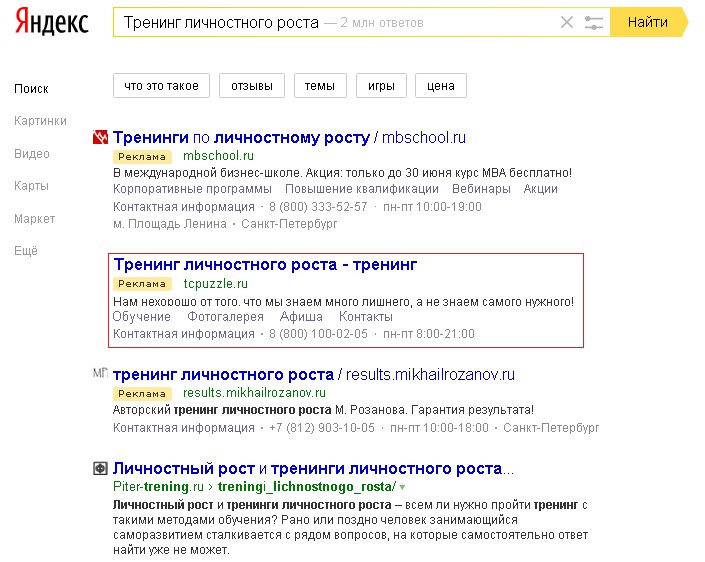Open the Маркет section
The image size is (705, 562).
[35, 218]
